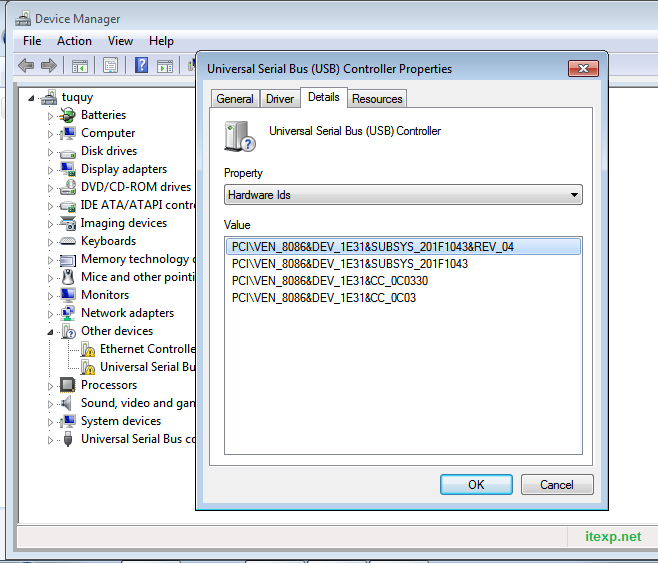Click the System devices category icon
The width and height of the screenshot is (658, 563).
coord(68,421)
